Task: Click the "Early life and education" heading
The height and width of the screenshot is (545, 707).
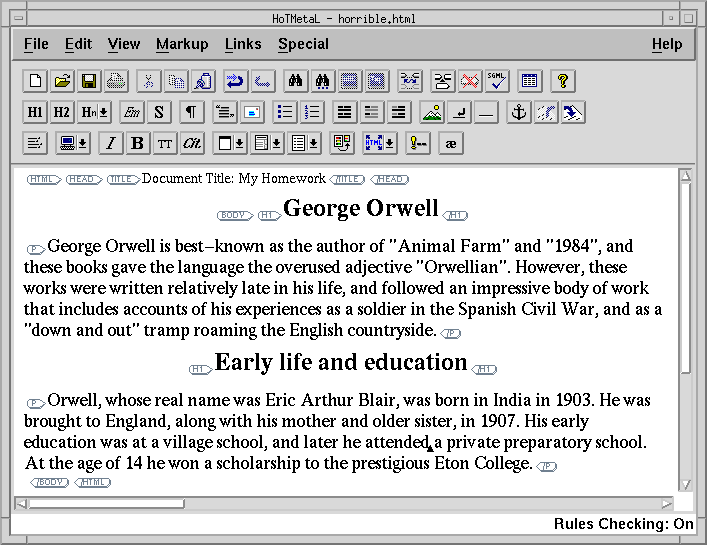Action: [341, 362]
